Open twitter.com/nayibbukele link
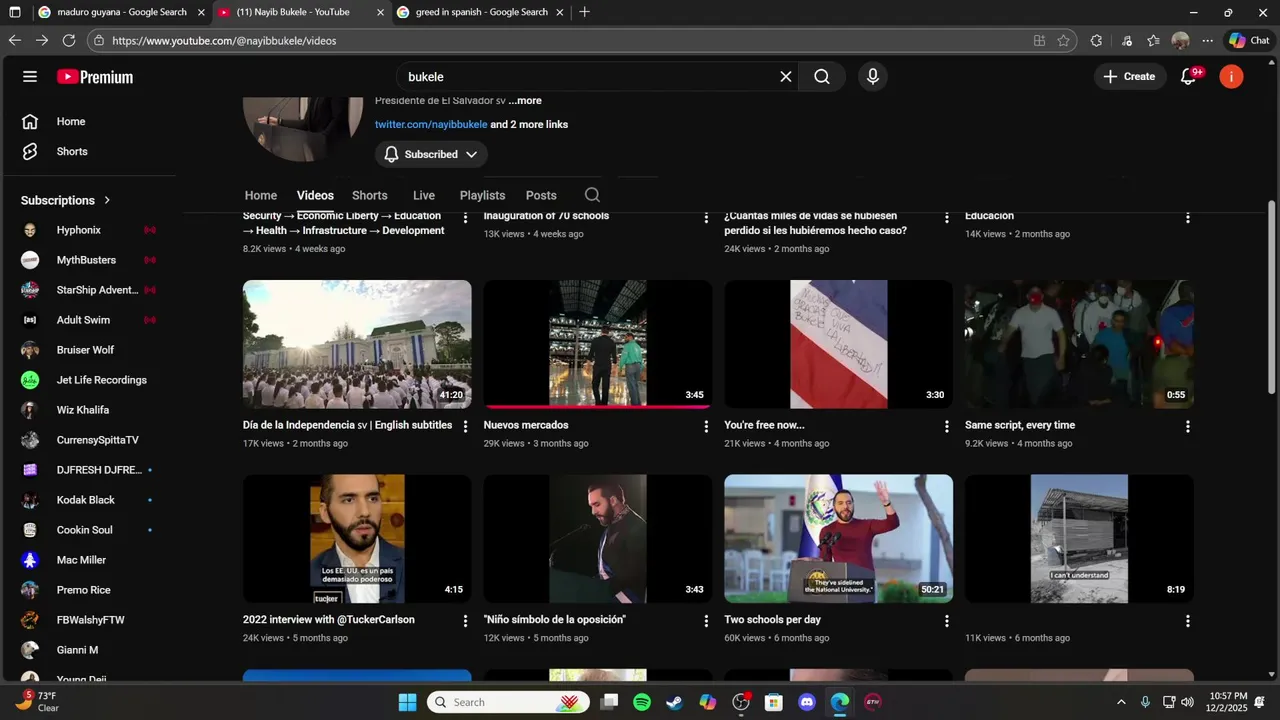1280x720 pixels. 431,125
